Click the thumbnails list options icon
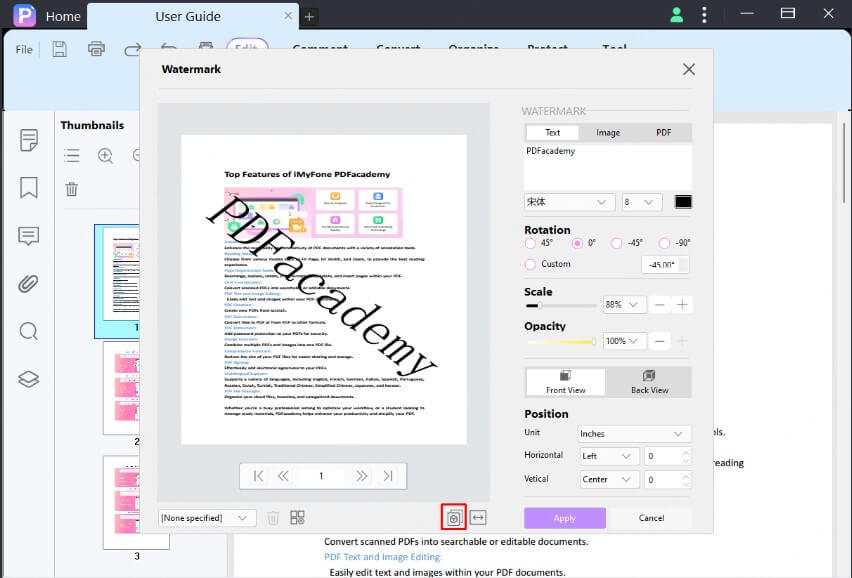This screenshot has height=578, width=852. point(72,156)
